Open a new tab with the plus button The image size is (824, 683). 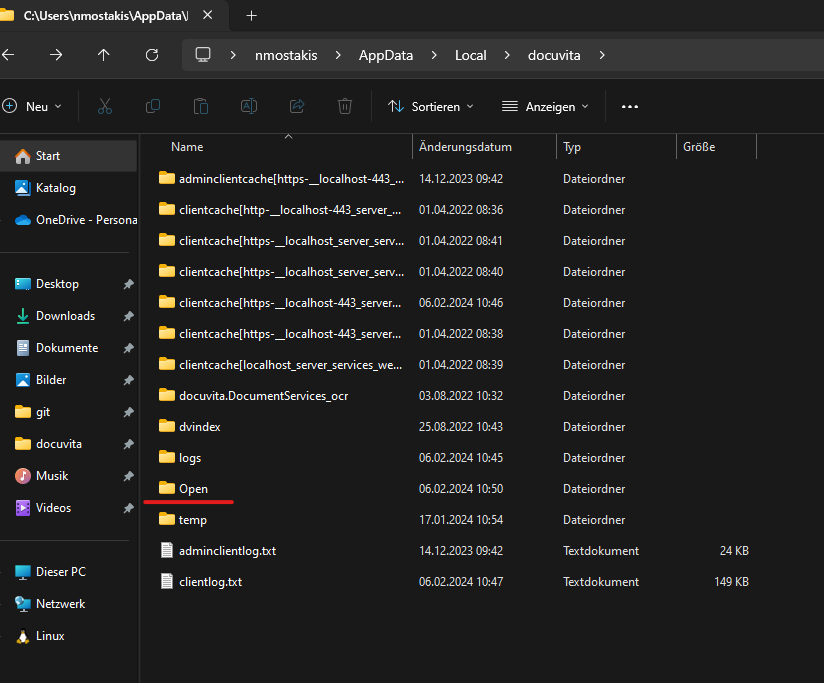(251, 16)
